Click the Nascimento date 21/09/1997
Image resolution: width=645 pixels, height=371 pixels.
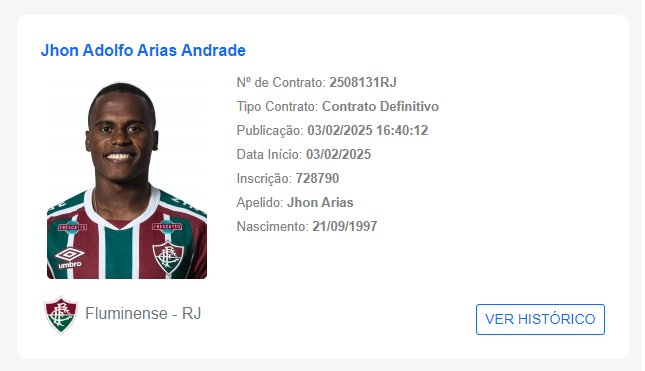[345, 226]
